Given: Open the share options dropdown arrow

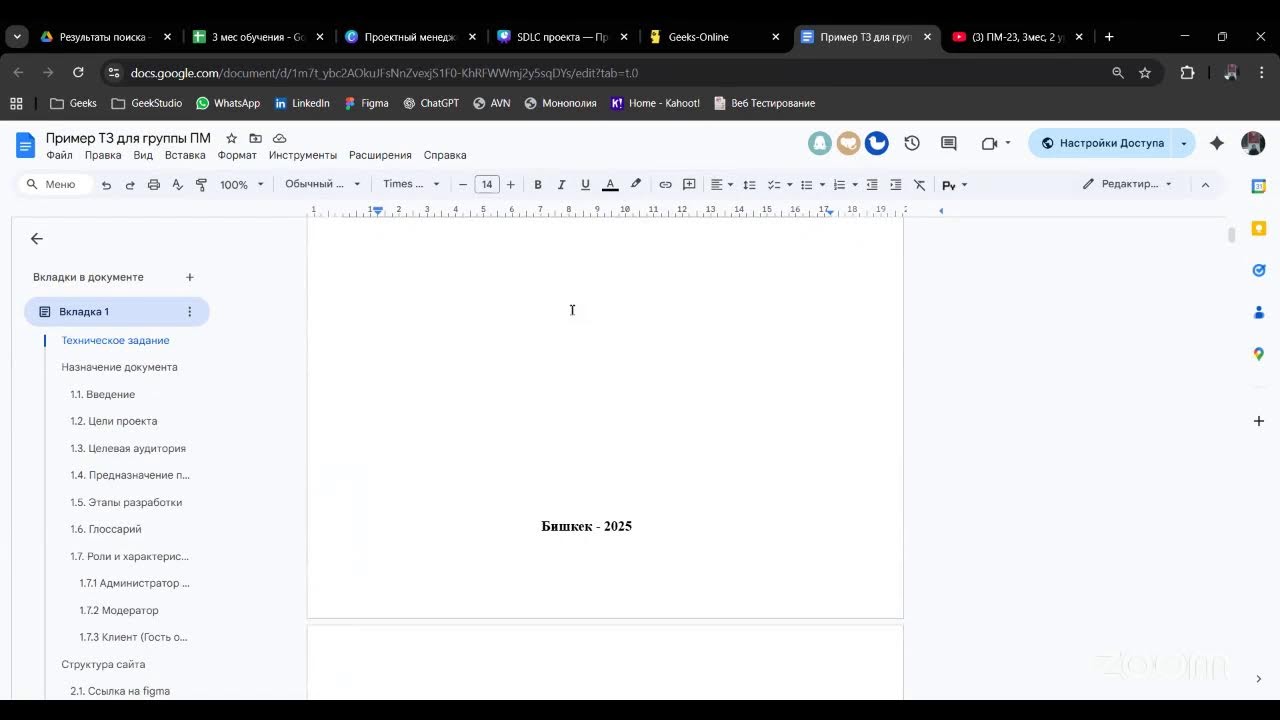Looking at the screenshot, I should [1184, 143].
